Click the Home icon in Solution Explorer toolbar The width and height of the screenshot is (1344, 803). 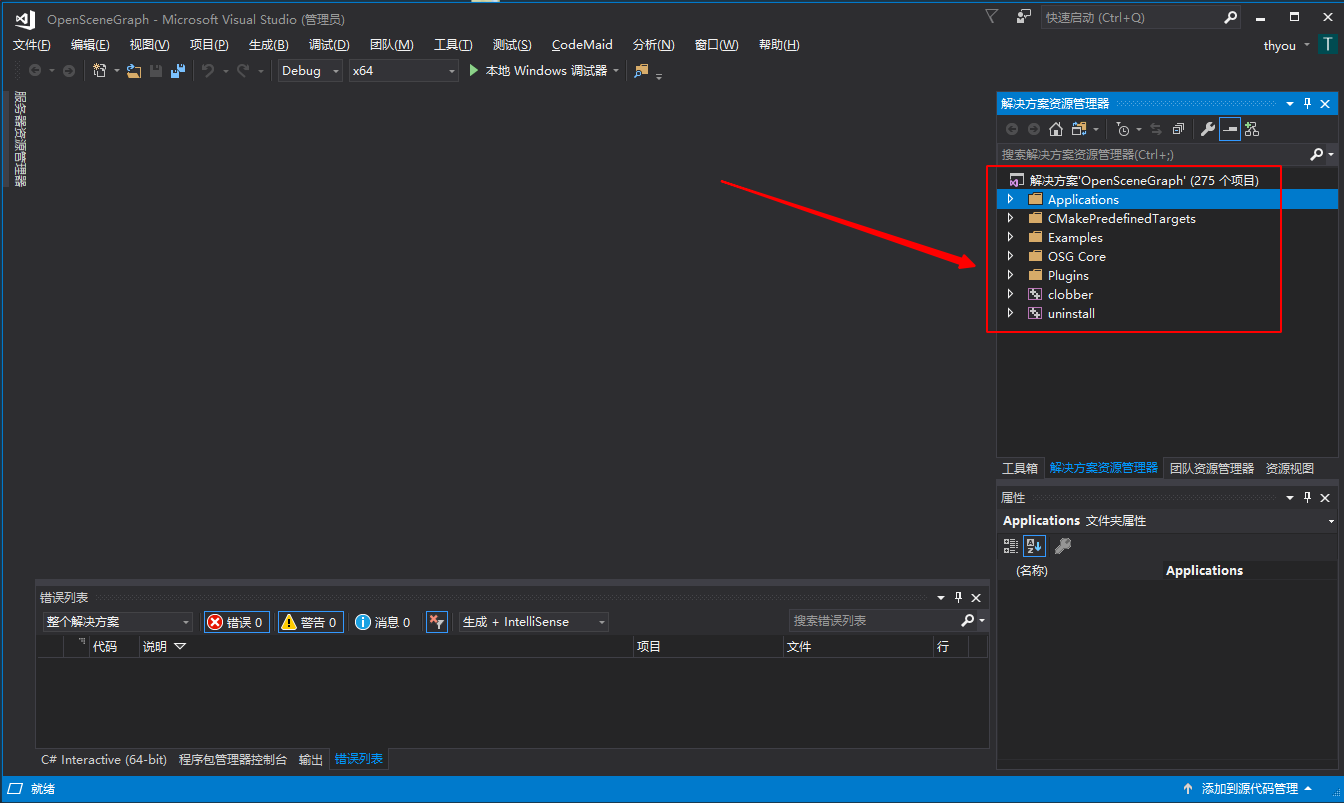click(x=1055, y=129)
